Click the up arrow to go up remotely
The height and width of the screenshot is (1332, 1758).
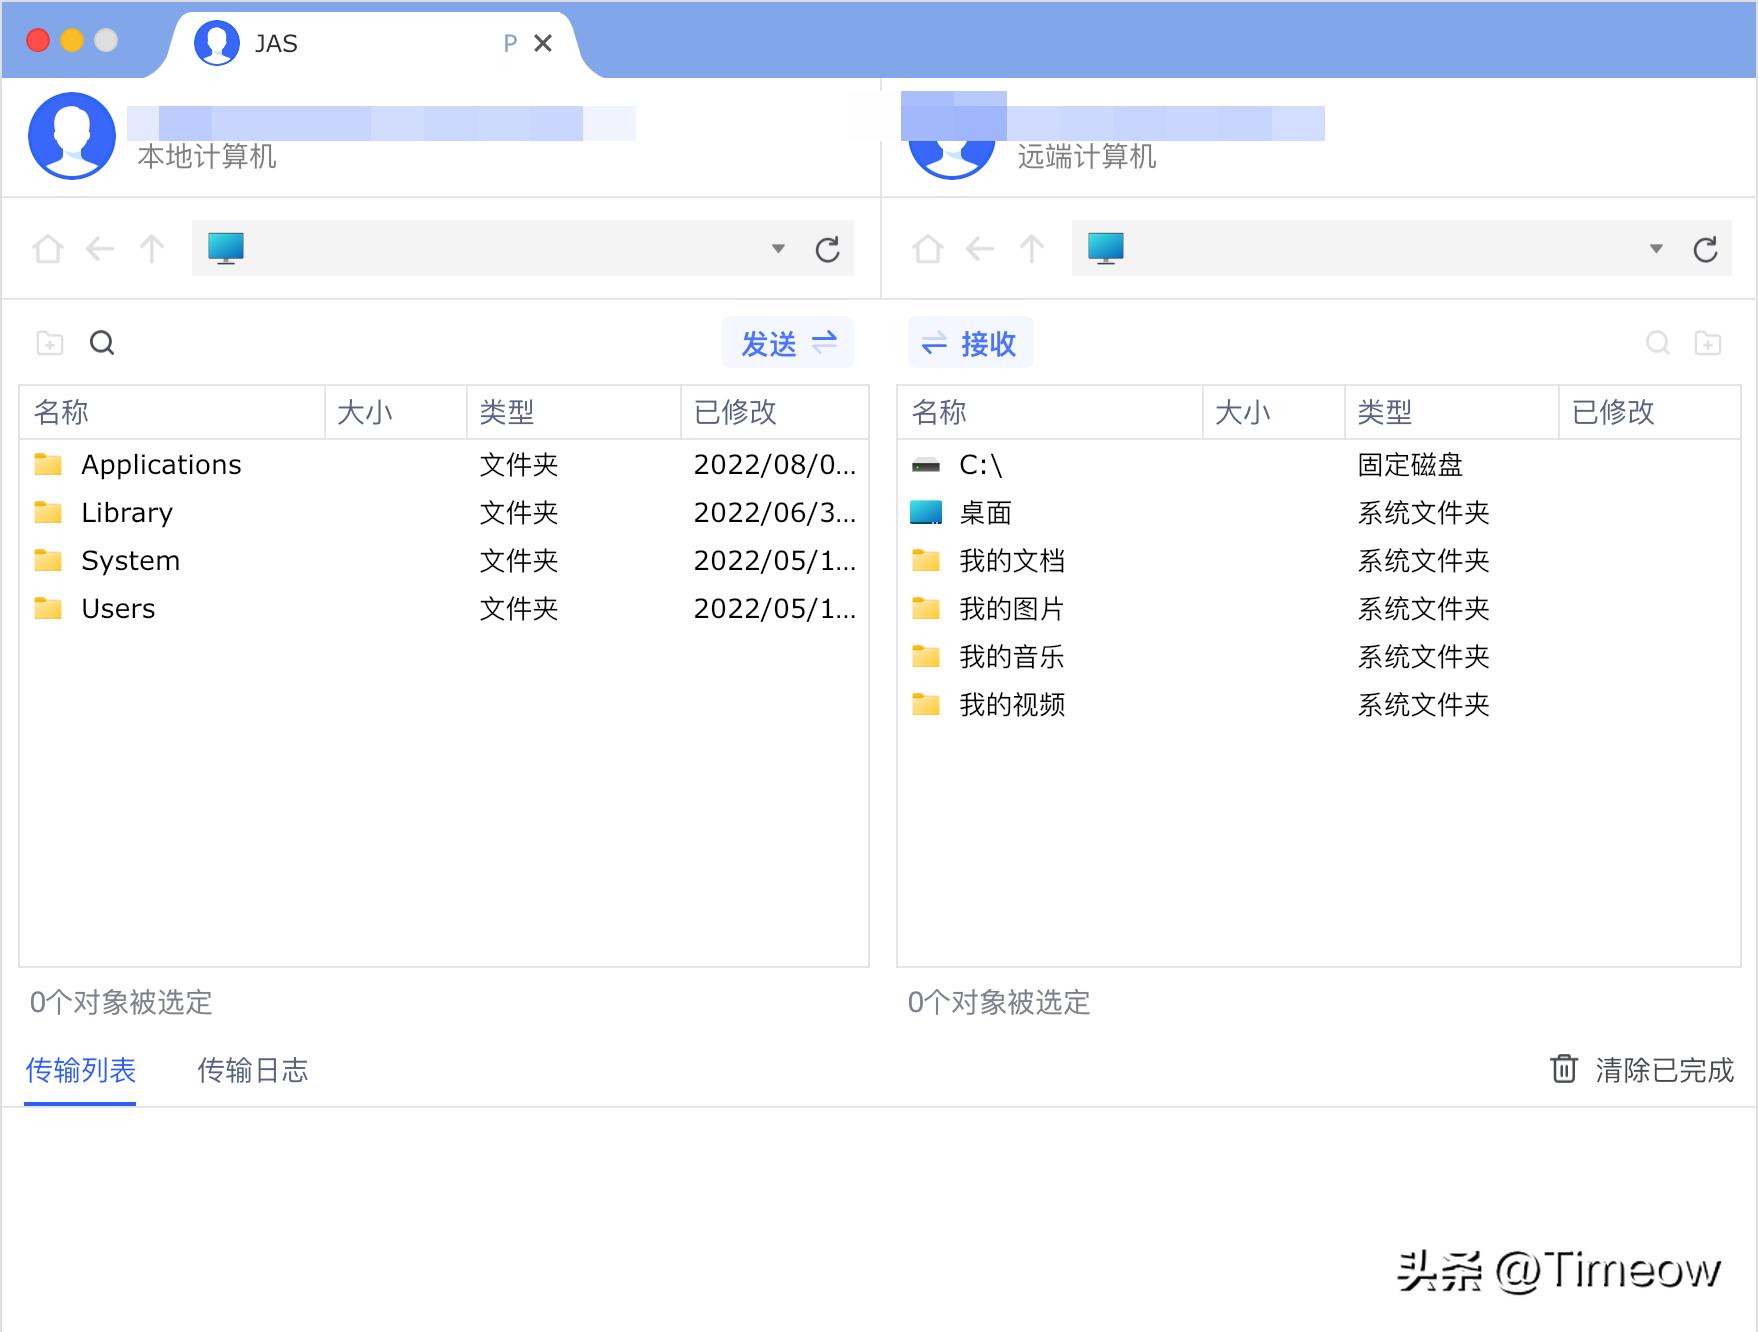pyautogui.click(x=1031, y=249)
